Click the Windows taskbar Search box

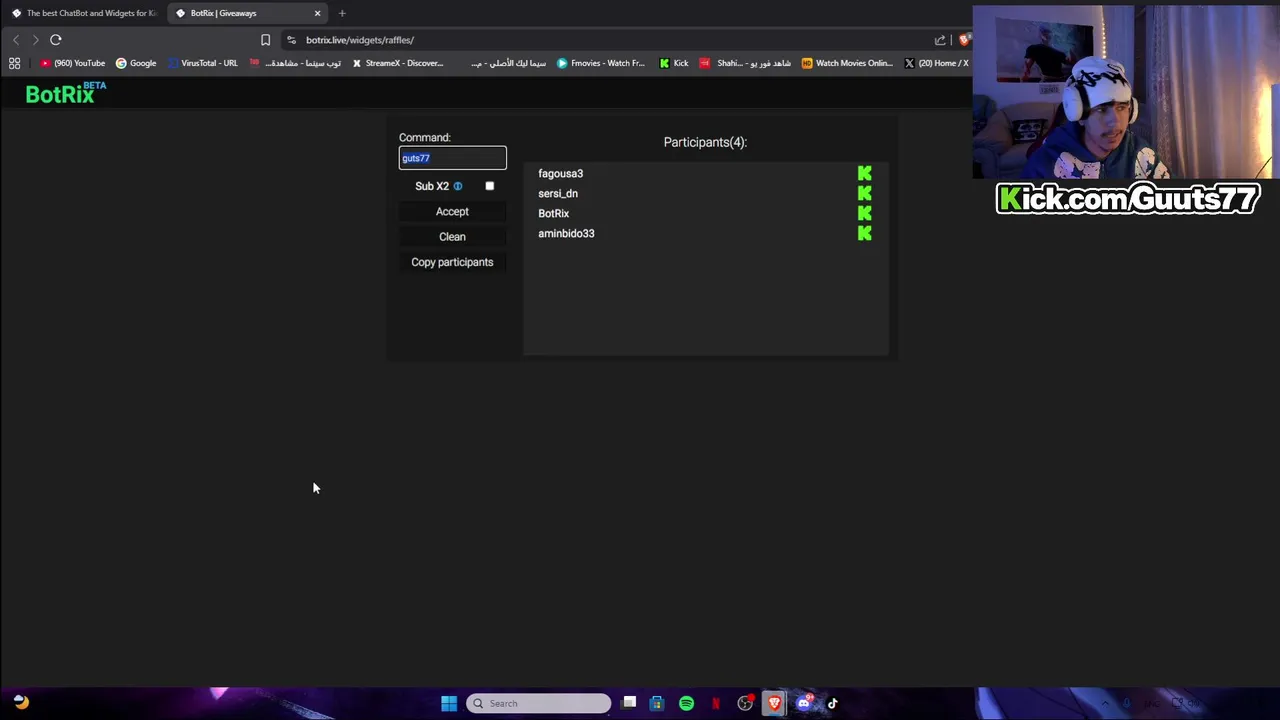(538, 703)
